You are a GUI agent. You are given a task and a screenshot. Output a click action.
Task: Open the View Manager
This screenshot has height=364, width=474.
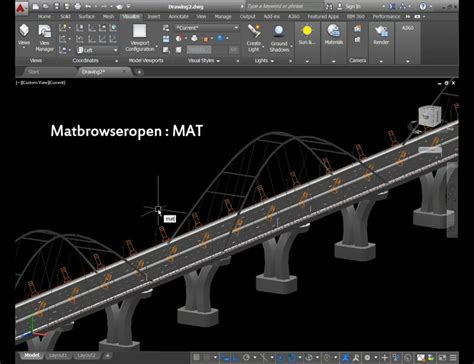(44, 38)
